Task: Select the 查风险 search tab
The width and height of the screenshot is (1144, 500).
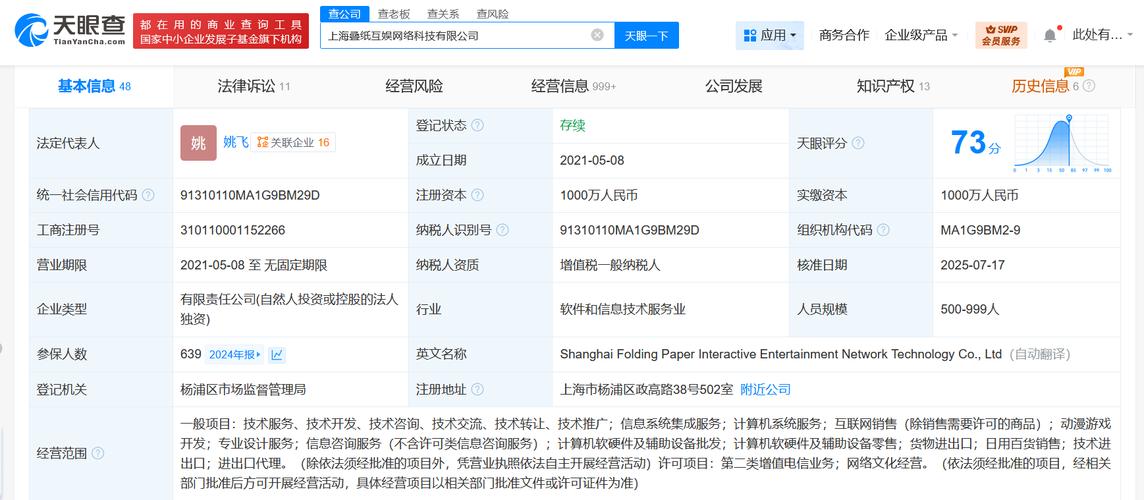Action: pos(492,14)
